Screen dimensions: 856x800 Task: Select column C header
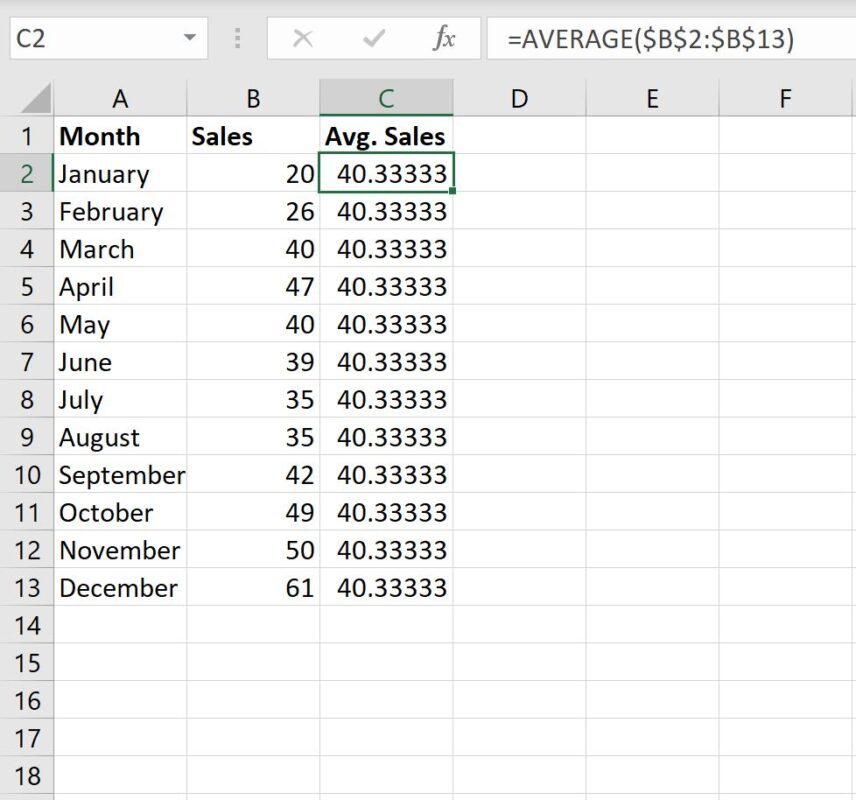coord(387,98)
